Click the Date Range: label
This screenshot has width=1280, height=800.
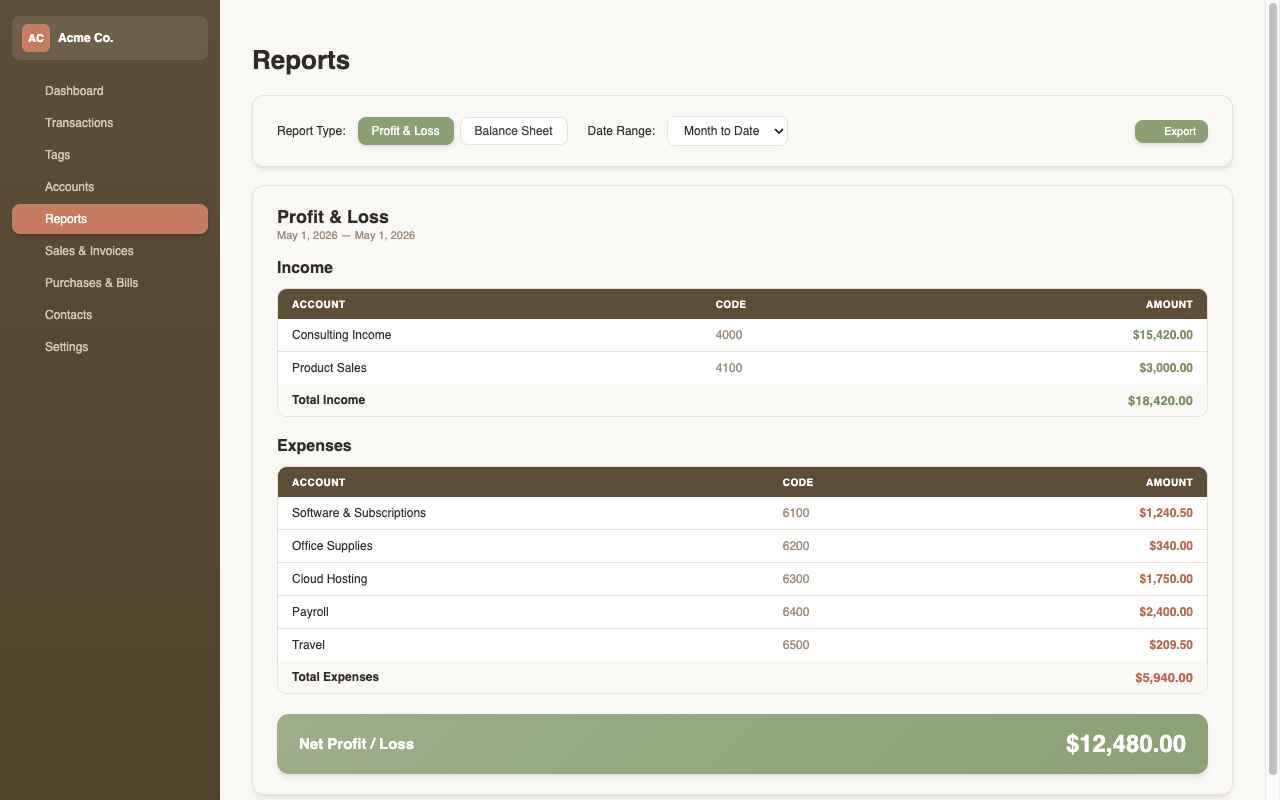tap(621, 131)
